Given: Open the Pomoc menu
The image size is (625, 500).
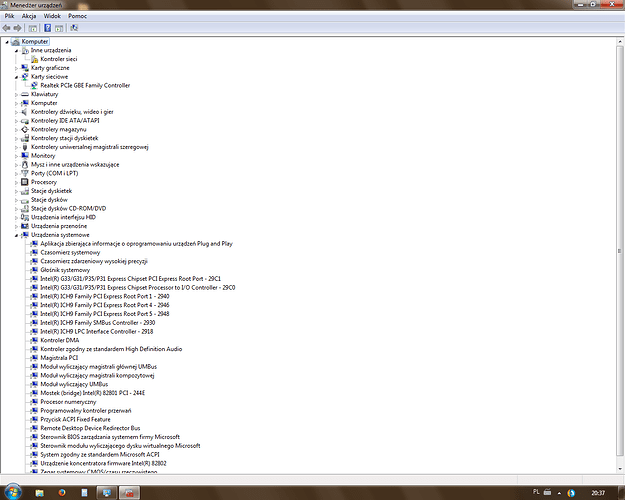Looking at the screenshot, I should [x=77, y=16].
